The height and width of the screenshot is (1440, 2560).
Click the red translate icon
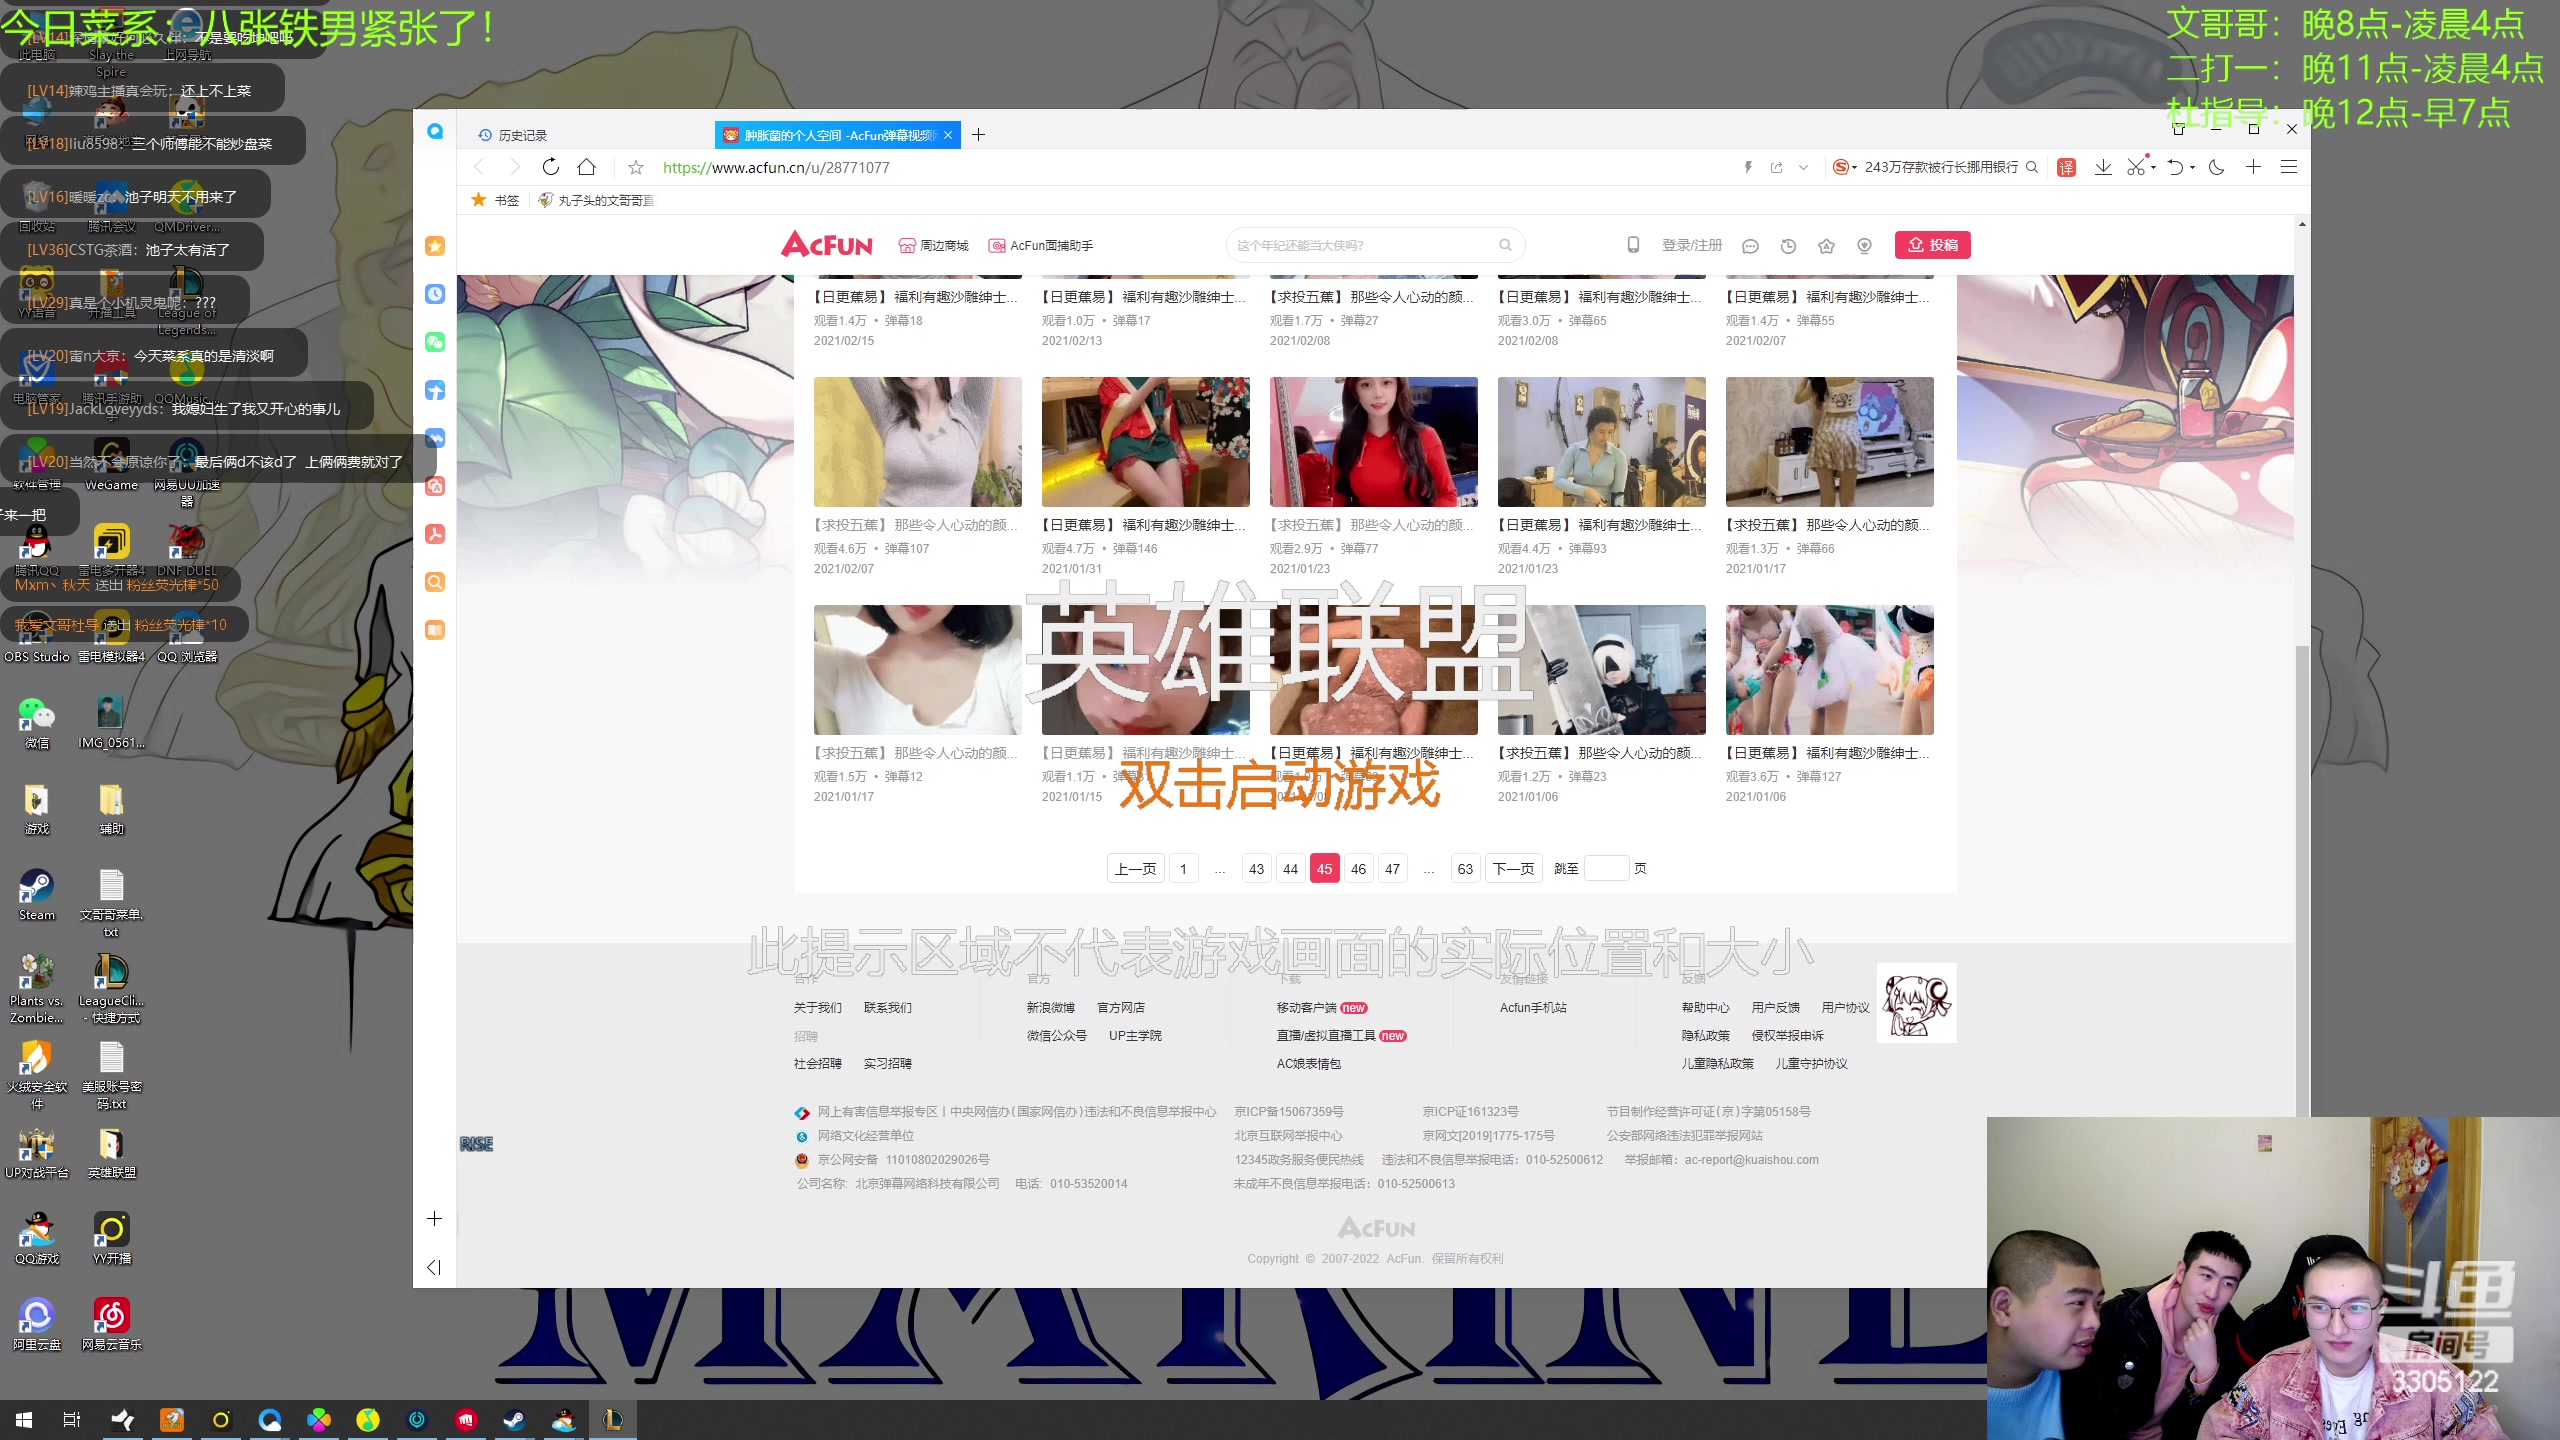point(2066,167)
